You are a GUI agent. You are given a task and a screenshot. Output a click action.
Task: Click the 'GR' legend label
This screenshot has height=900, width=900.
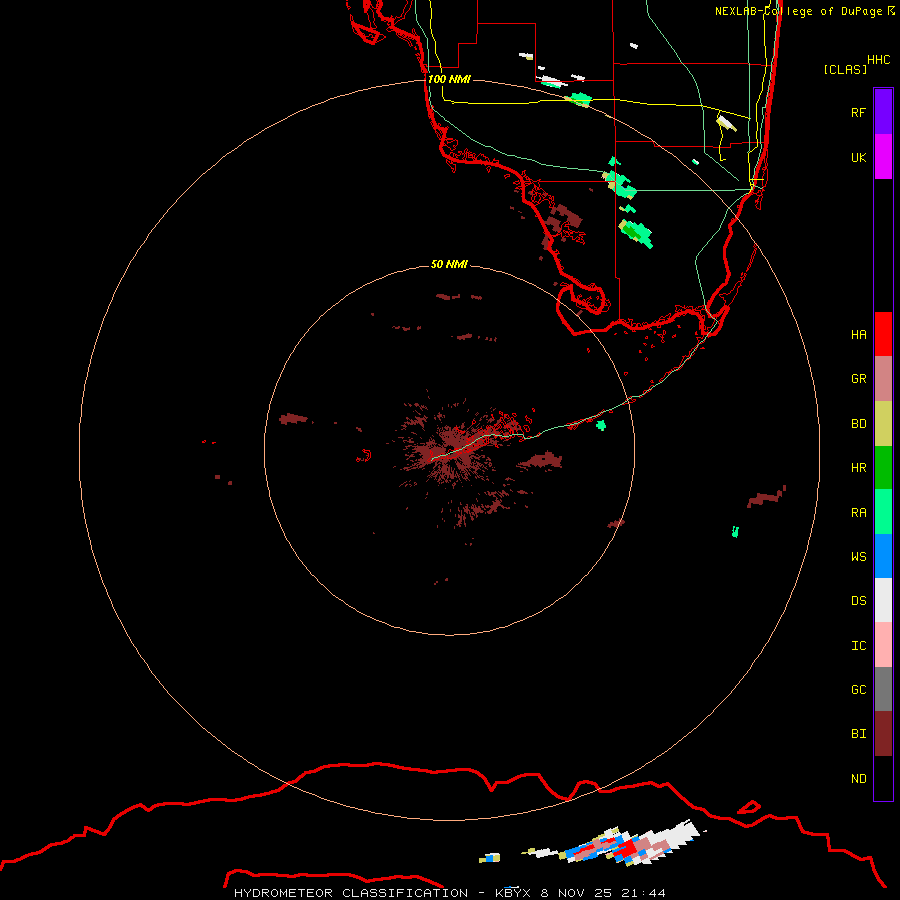(858, 379)
